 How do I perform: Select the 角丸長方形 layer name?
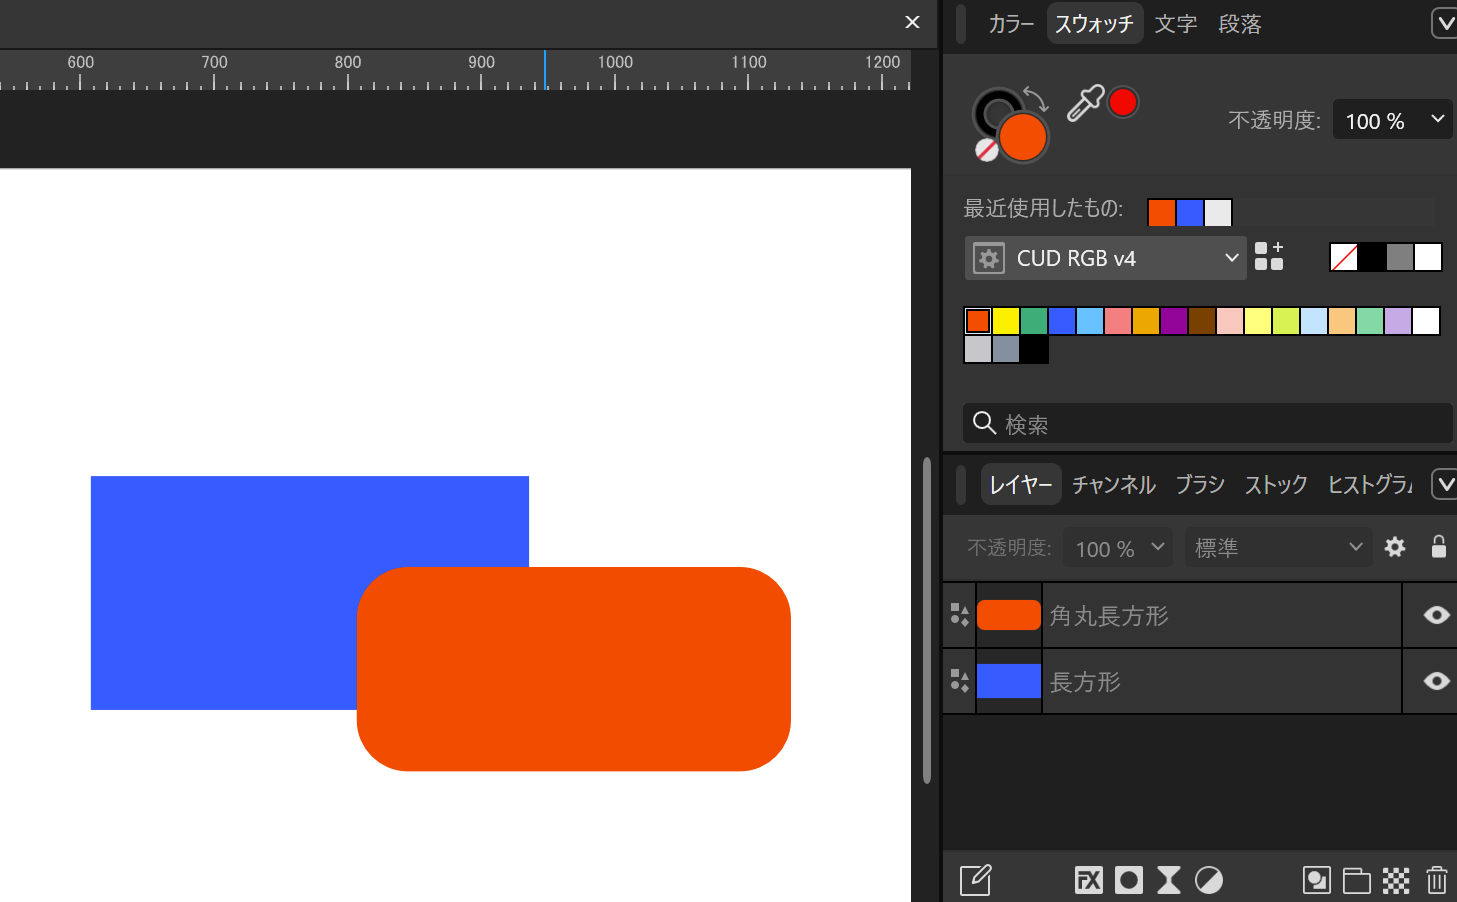tap(1109, 616)
